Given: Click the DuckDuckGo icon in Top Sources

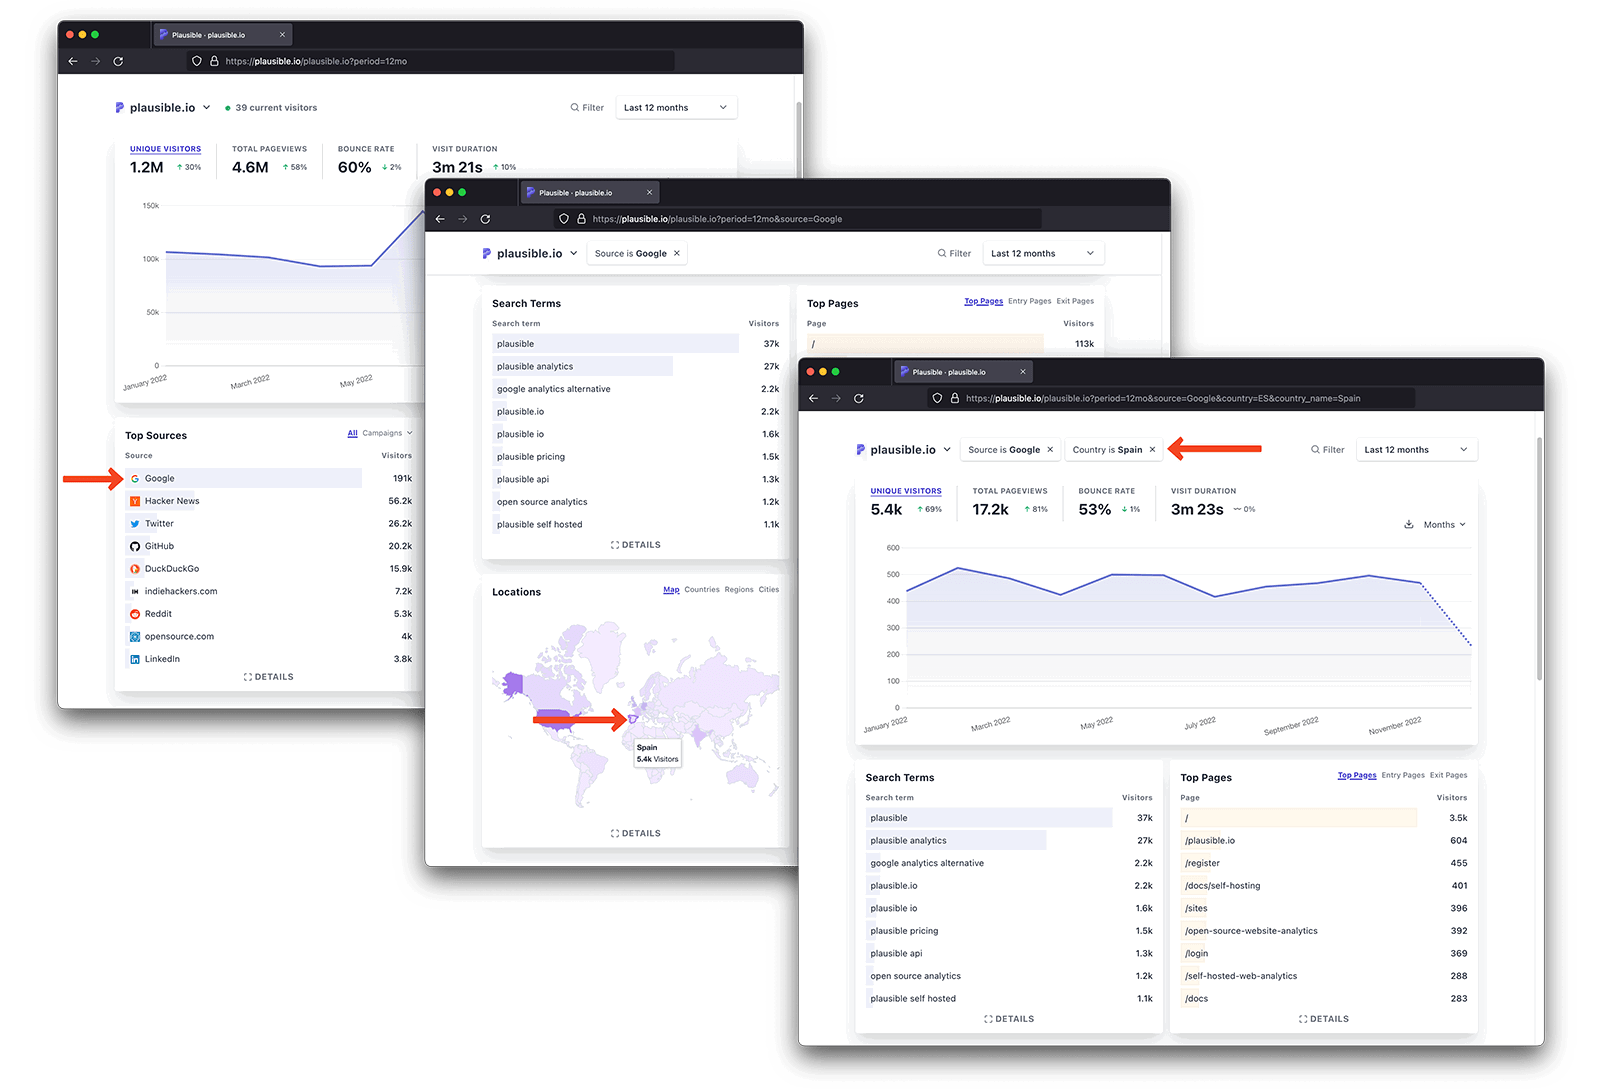Looking at the screenshot, I should (x=135, y=568).
